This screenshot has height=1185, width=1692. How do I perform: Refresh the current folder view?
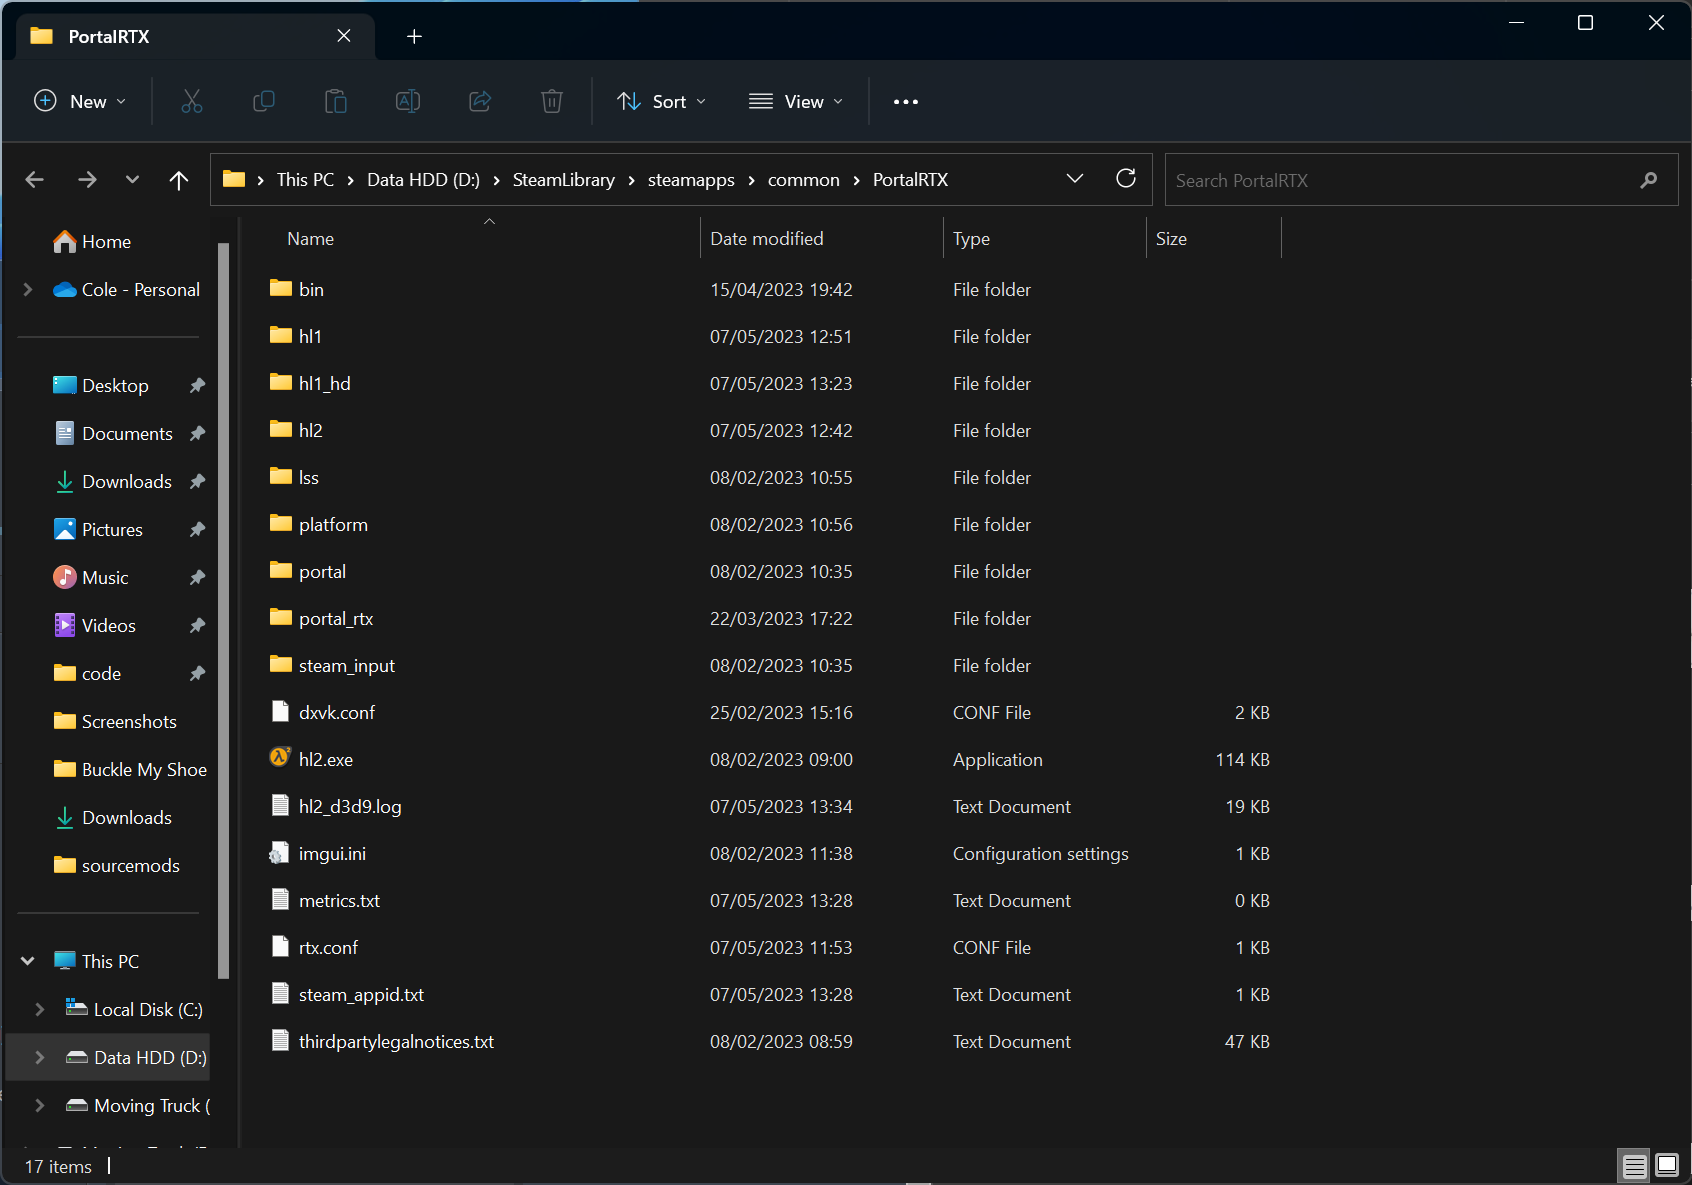(1126, 179)
